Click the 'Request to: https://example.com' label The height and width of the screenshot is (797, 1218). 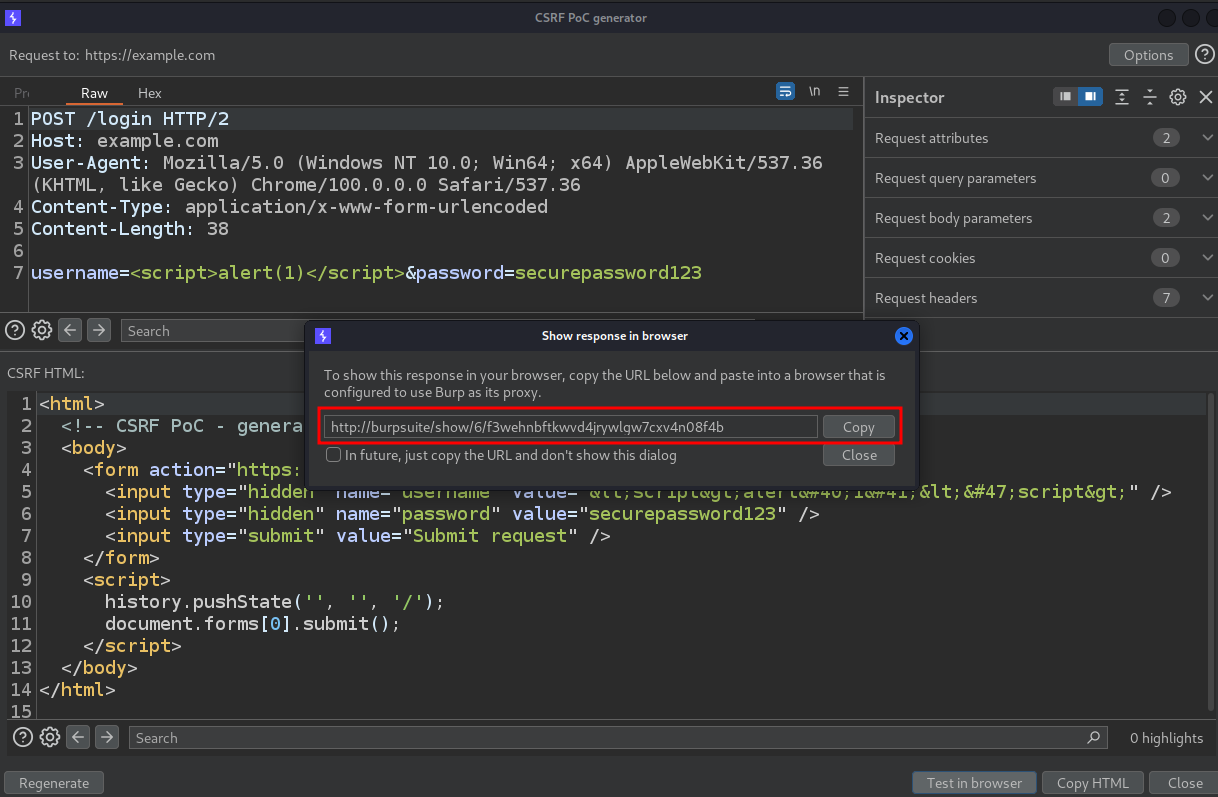[112, 55]
